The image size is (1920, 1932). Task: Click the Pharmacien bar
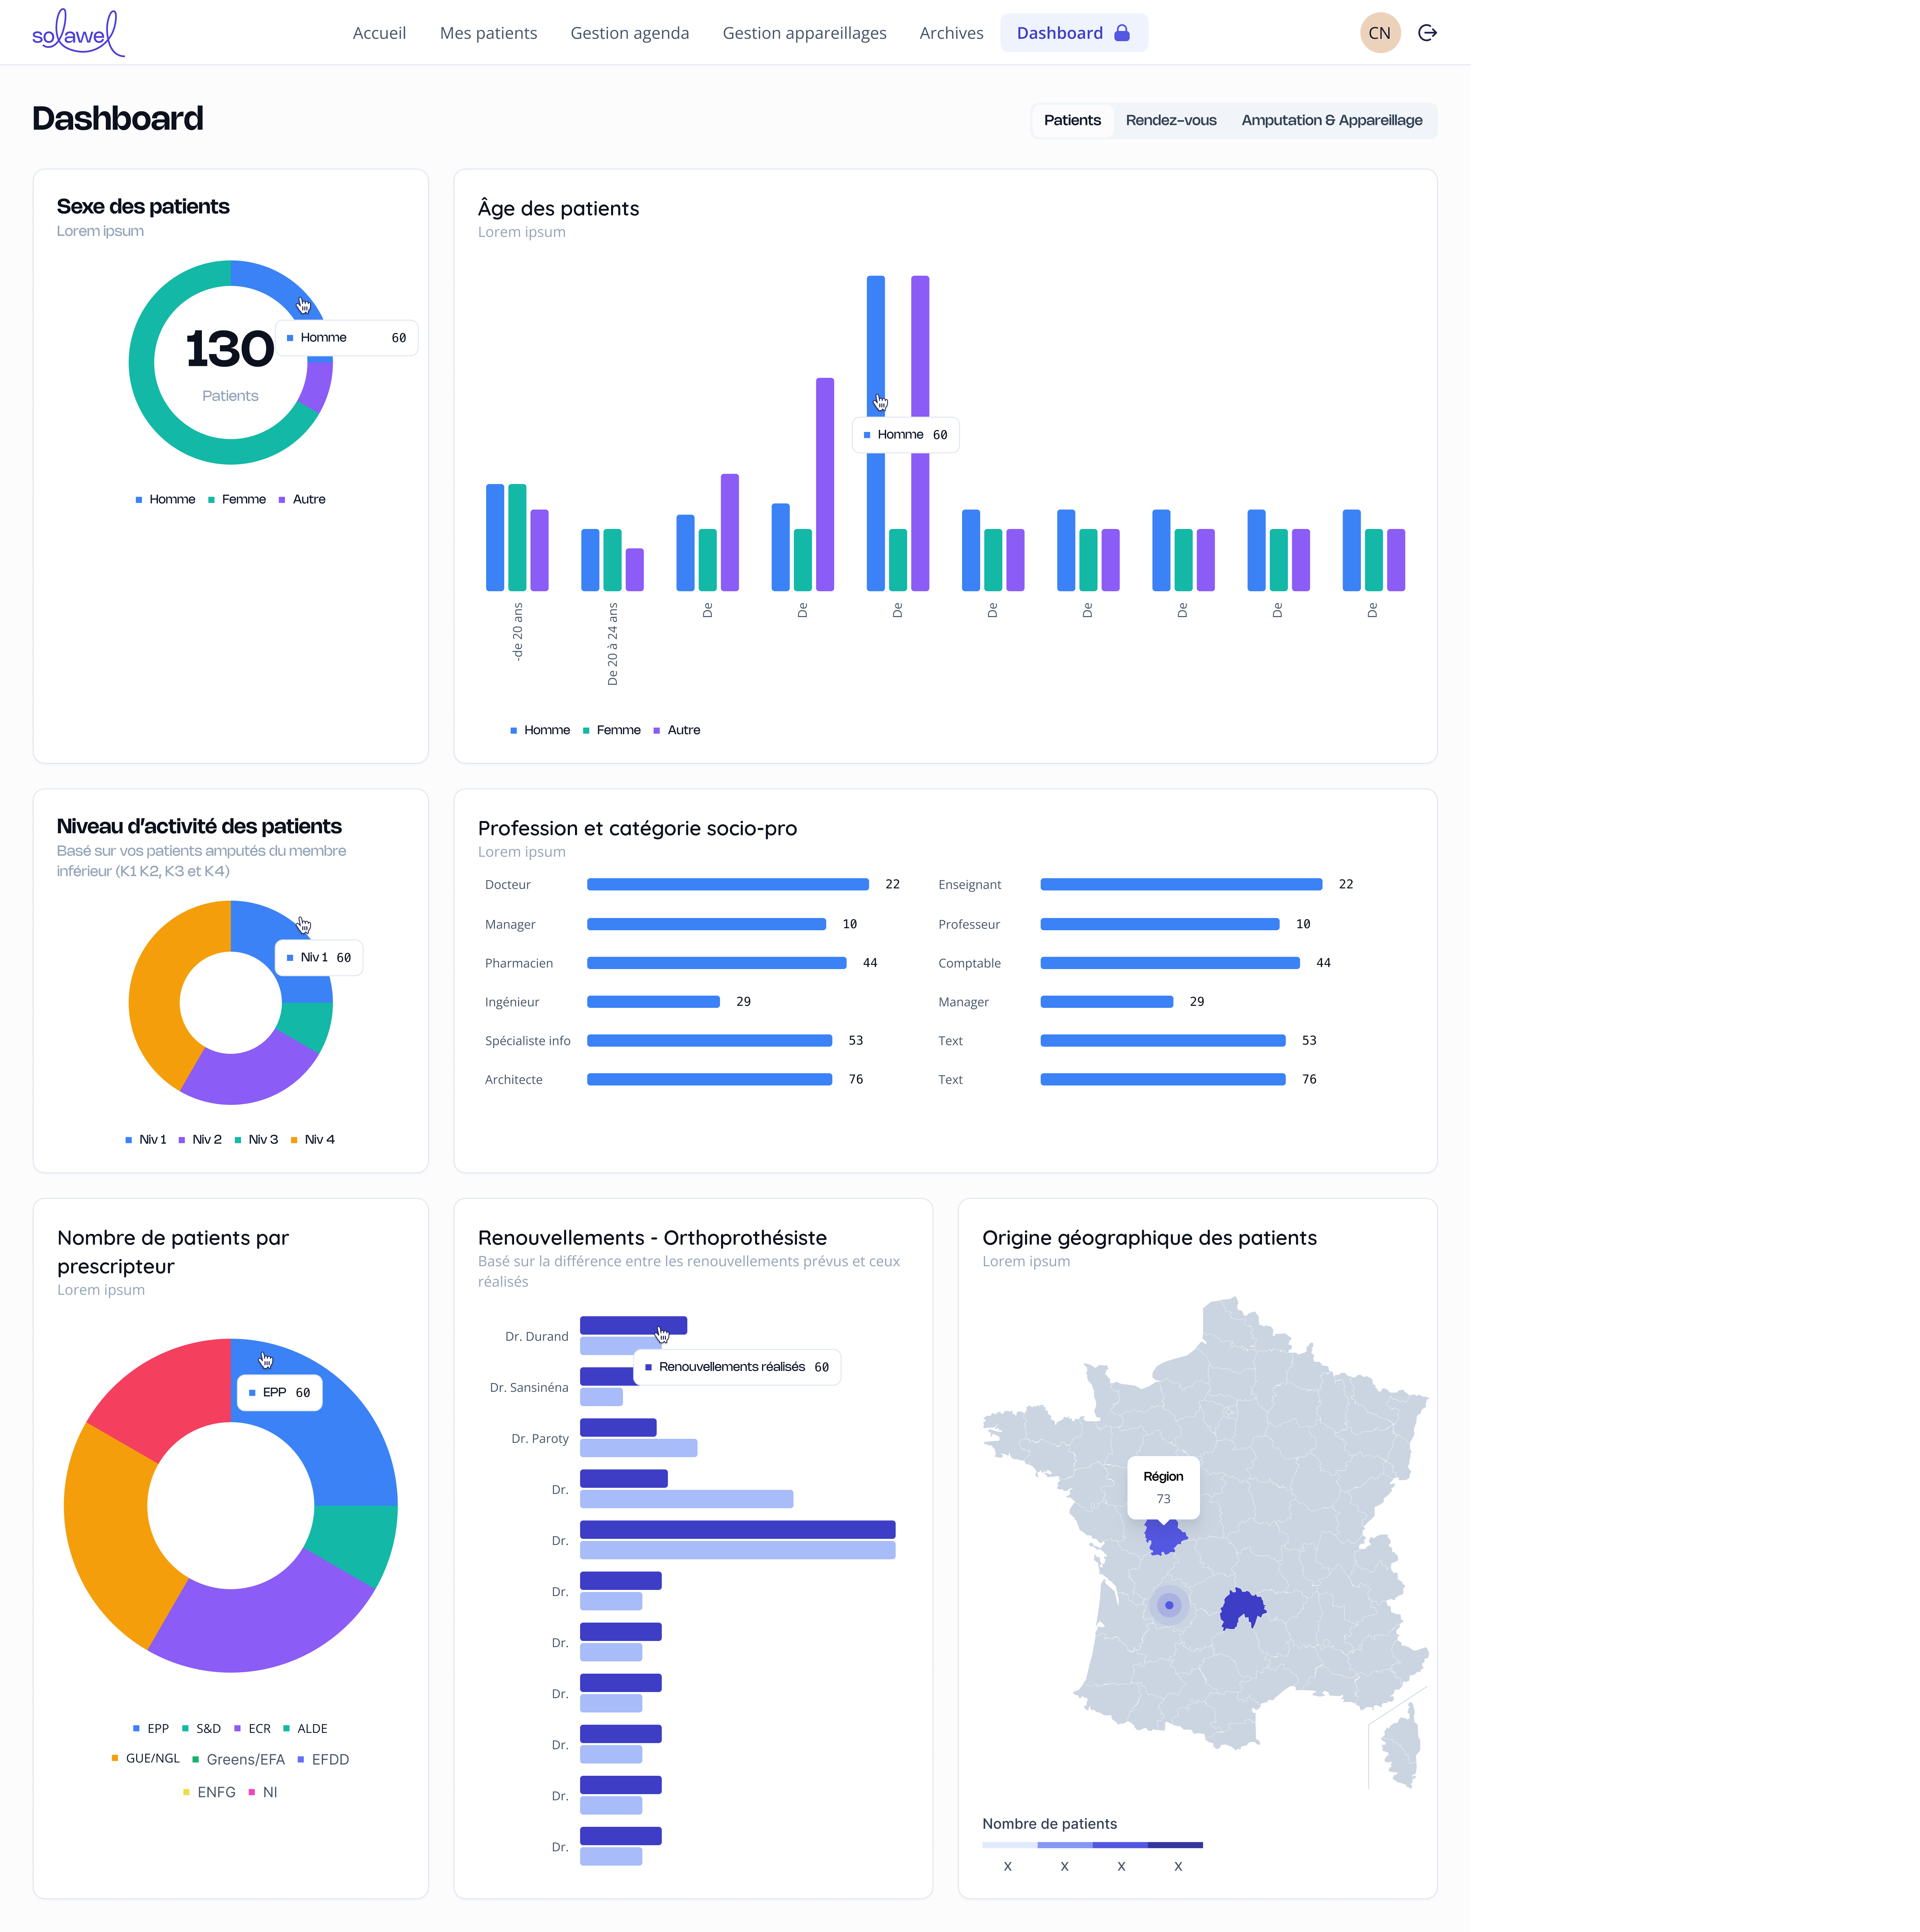click(x=717, y=963)
